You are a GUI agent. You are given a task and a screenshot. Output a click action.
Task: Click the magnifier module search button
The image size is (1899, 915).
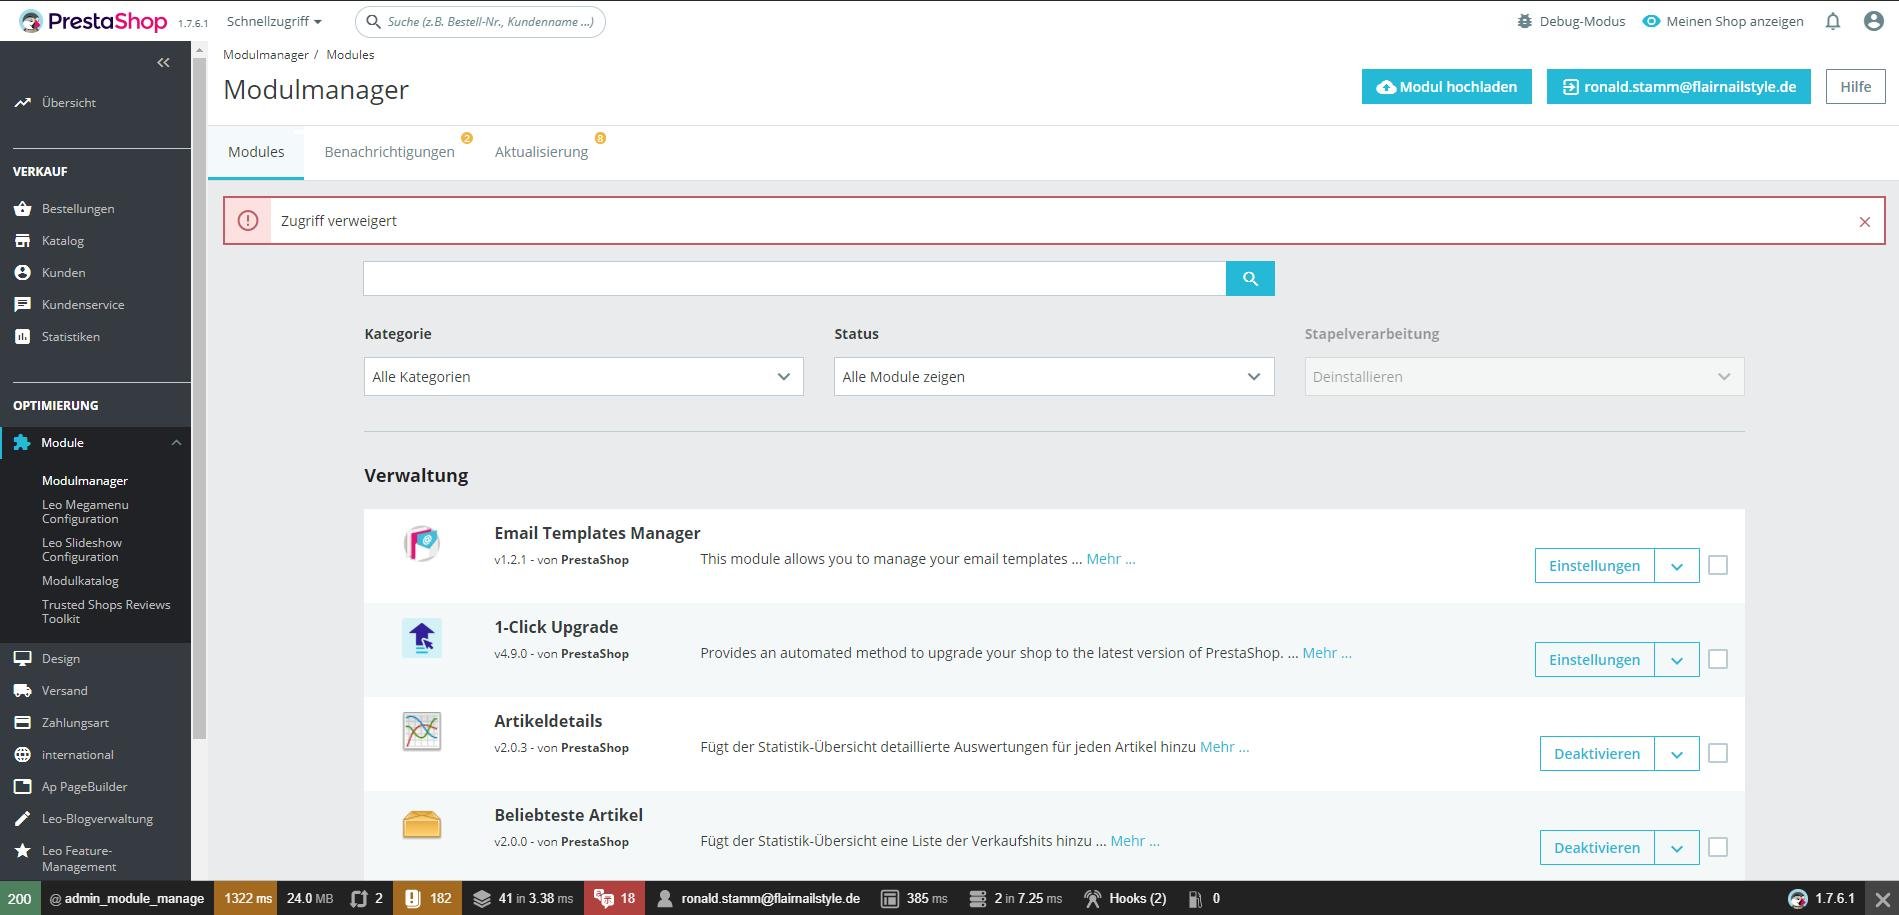coord(1250,279)
